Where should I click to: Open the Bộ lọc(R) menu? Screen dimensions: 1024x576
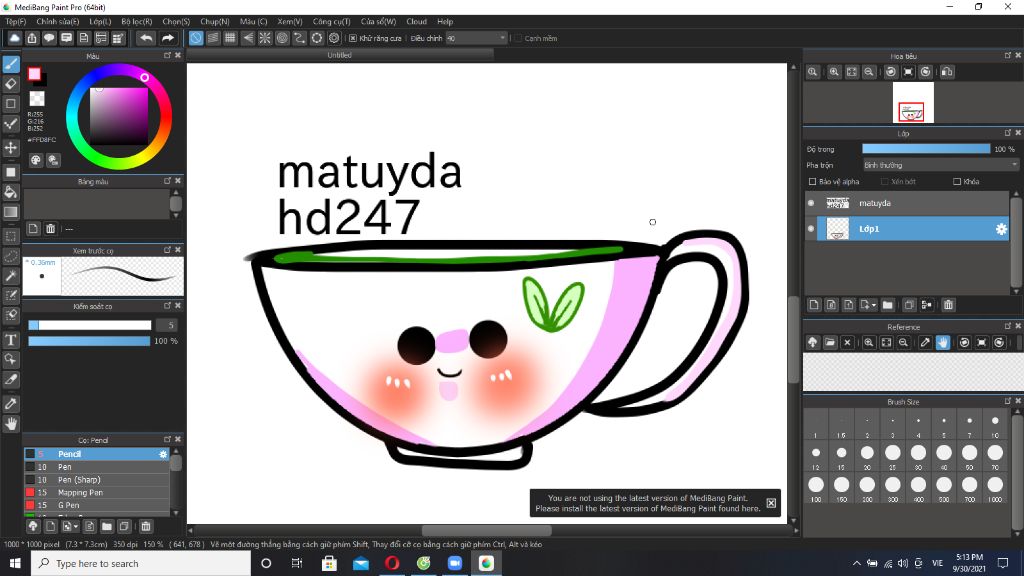136,22
